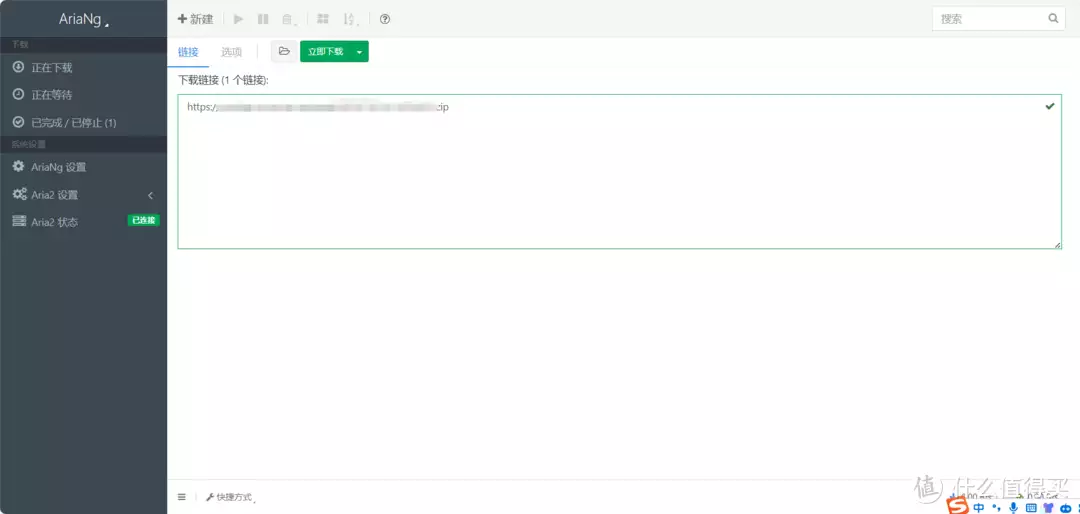Expand the Aria2 设置 menu
This screenshot has height=514, width=1080.
[x=83, y=195]
